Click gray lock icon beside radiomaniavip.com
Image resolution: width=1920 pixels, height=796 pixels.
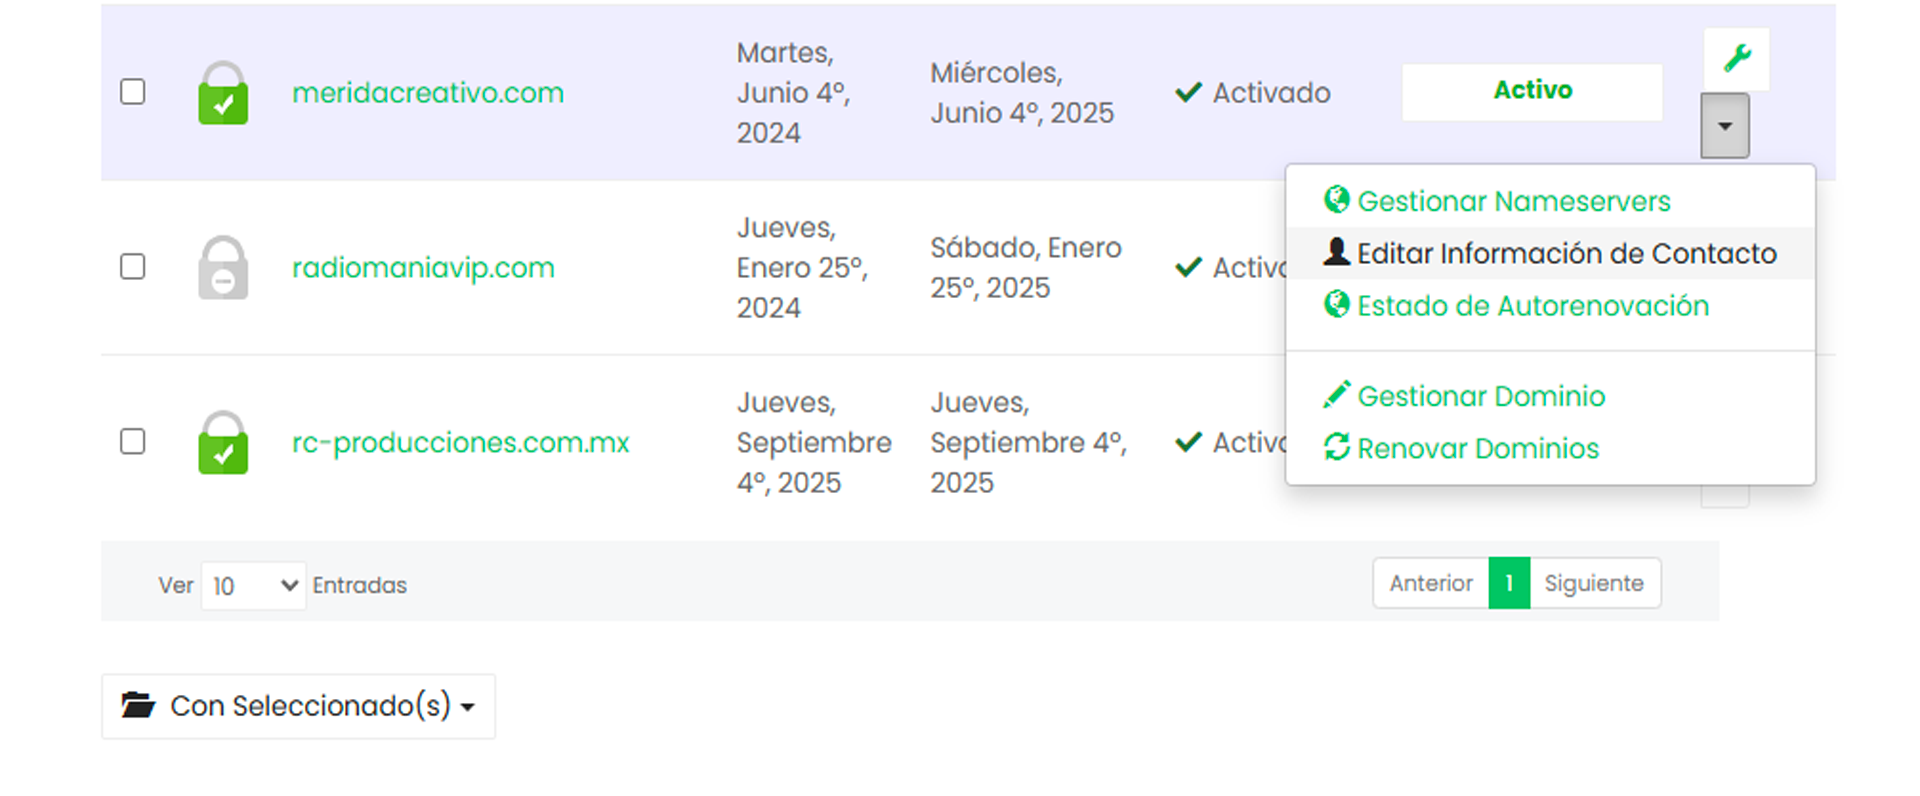click(223, 268)
